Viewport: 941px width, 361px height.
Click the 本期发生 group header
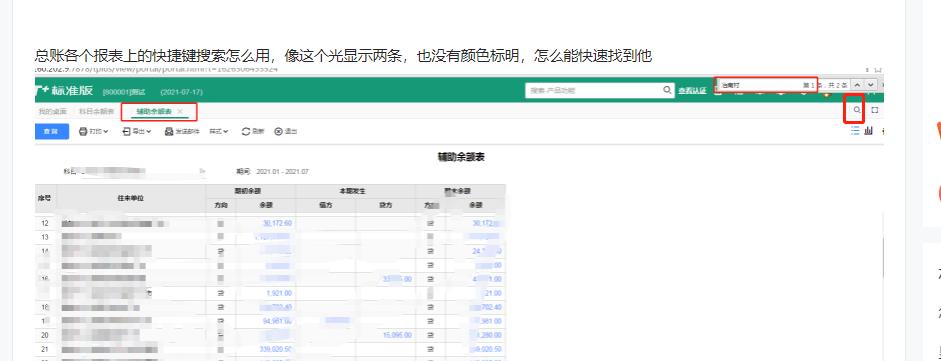point(355,191)
